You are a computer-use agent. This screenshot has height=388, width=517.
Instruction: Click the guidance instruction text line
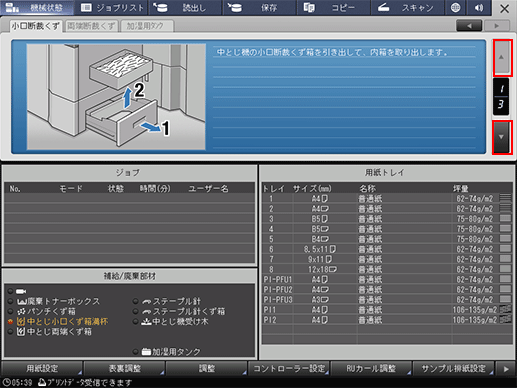pyautogui.click(x=332, y=52)
